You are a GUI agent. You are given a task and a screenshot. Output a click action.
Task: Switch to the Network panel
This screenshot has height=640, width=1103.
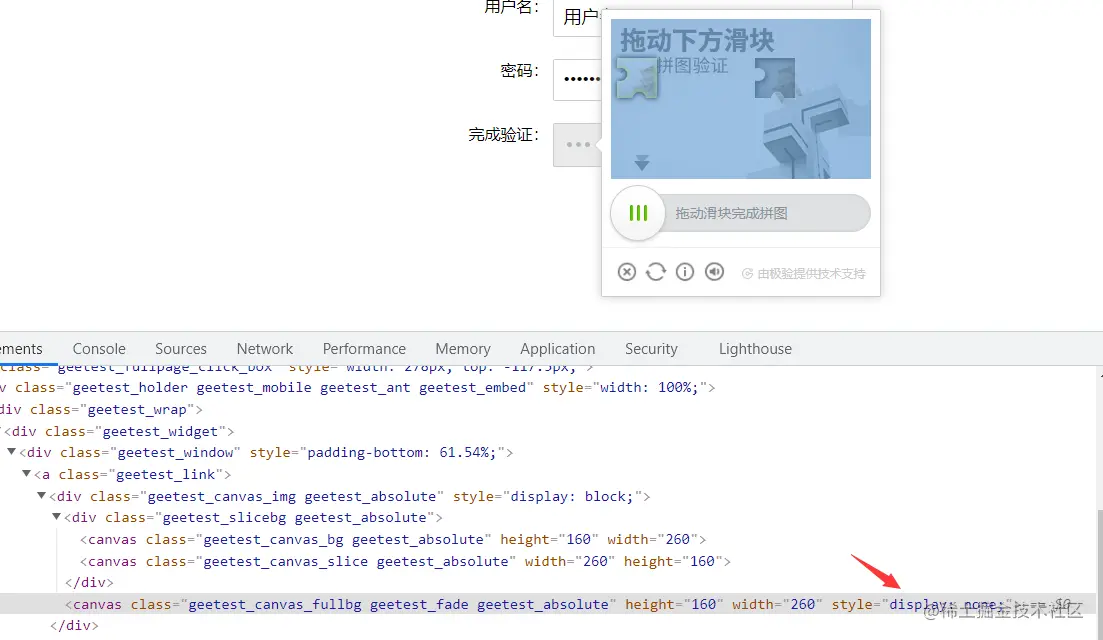(264, 348)
